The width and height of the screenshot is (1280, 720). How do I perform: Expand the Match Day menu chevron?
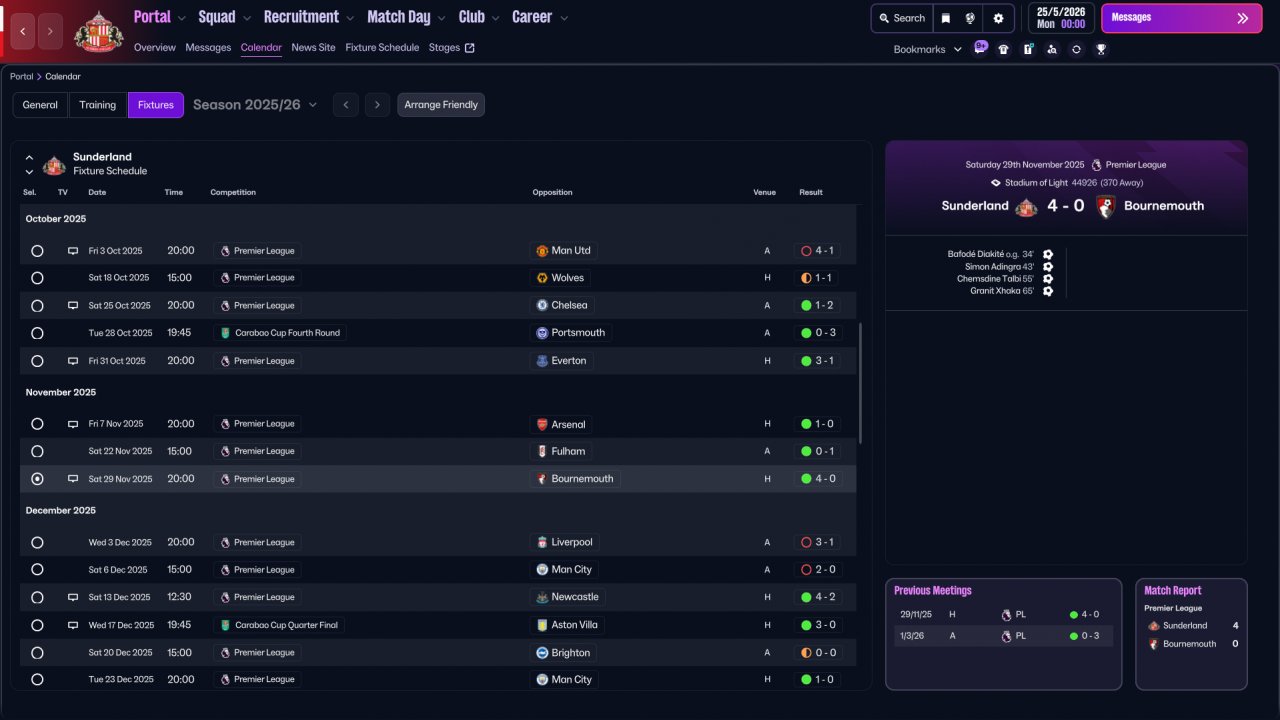coord(441,18)
